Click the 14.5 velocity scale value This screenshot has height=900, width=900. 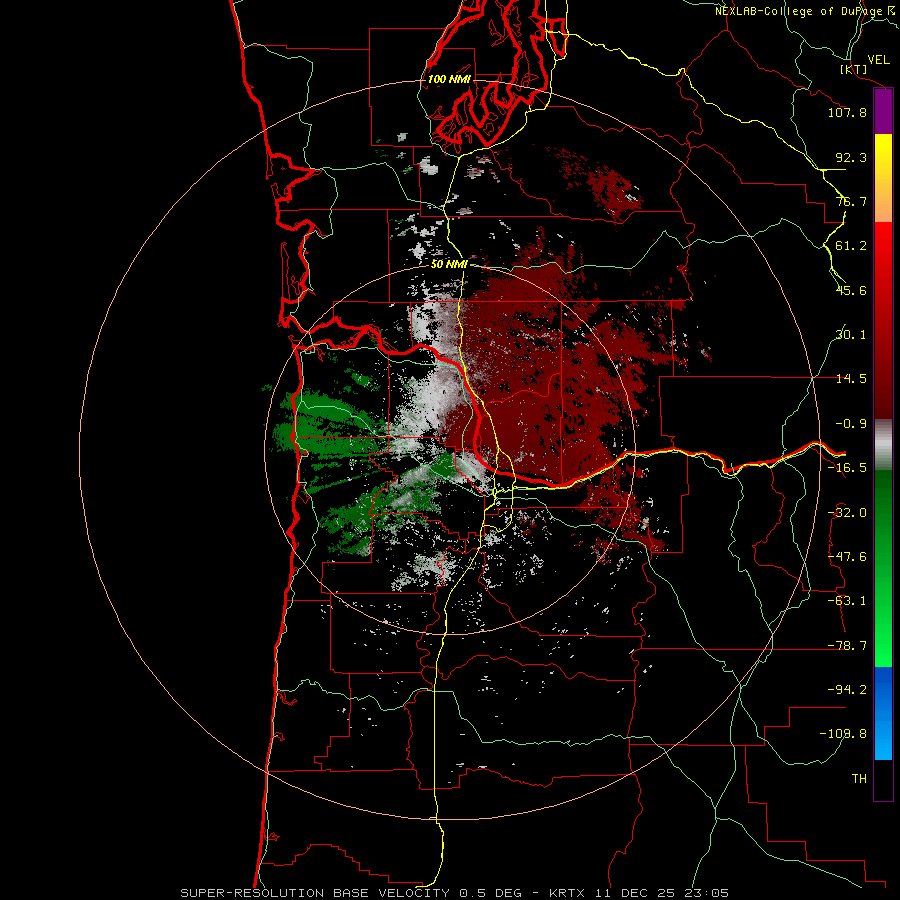[x=851, y=379]
